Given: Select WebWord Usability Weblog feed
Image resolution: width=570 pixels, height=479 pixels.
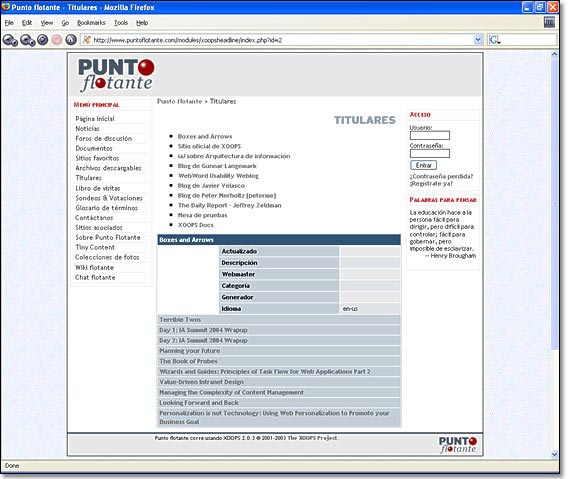Looking at the screenshot, I should (x=218, y=176).
